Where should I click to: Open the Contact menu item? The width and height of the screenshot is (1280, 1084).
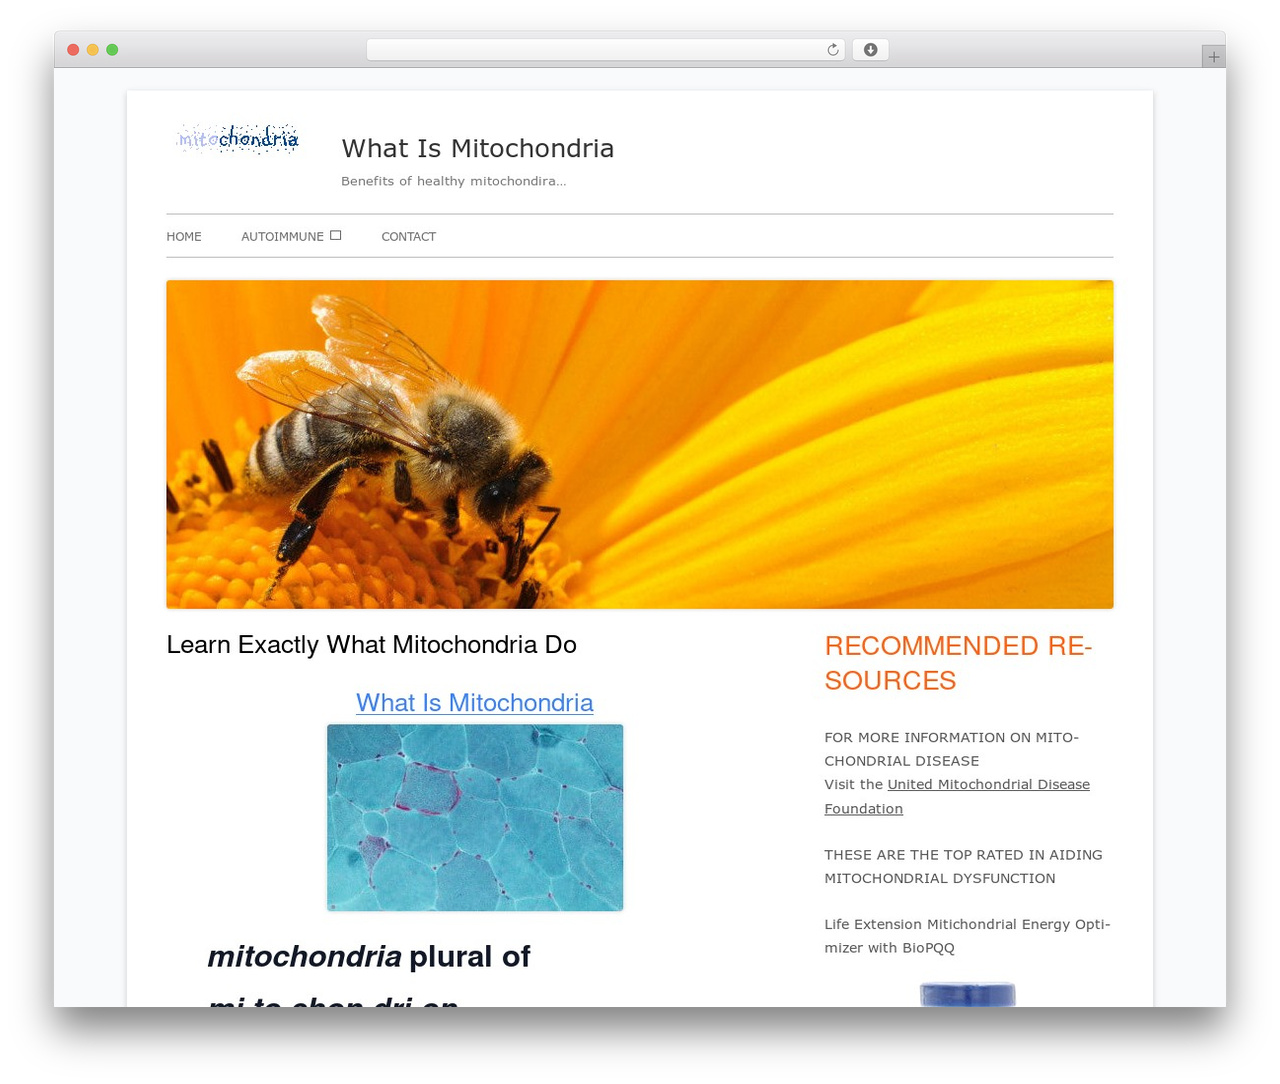(x=408, y=237)
